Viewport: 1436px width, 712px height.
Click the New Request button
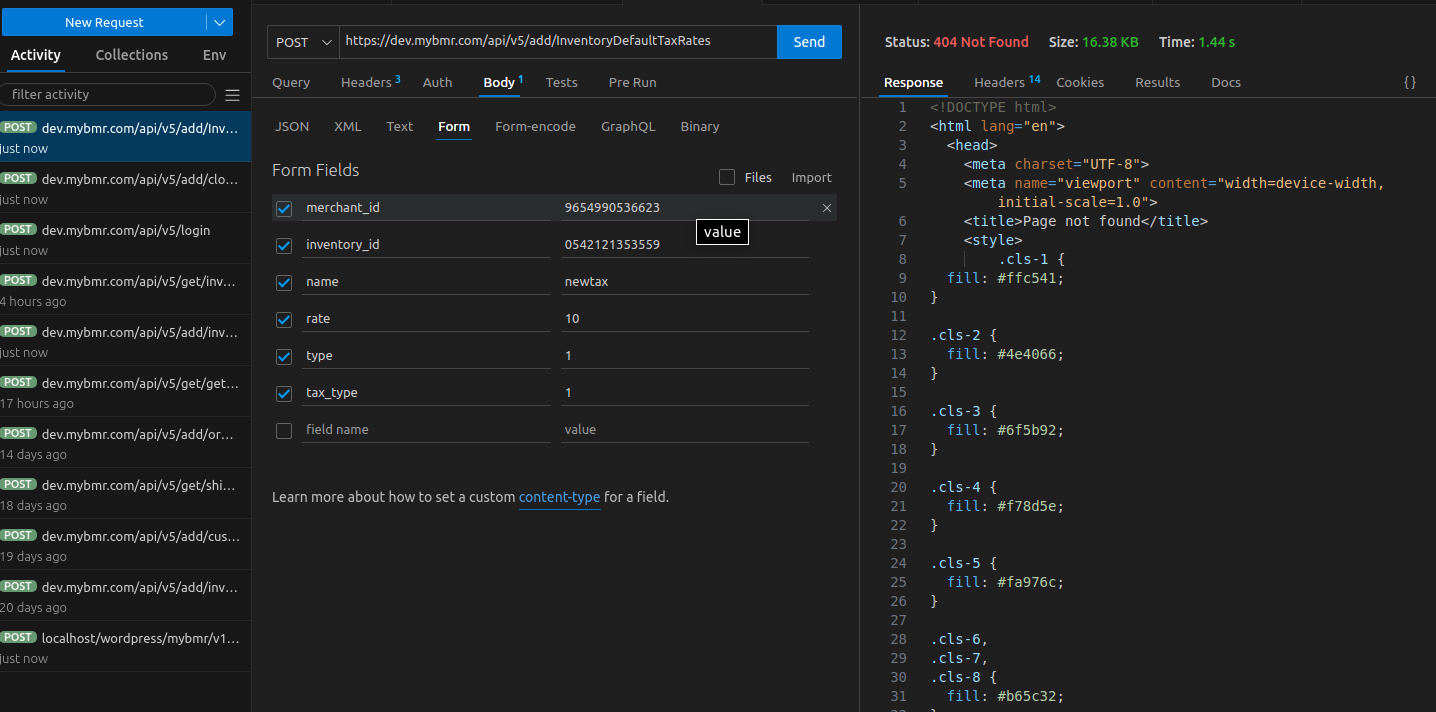104,22
